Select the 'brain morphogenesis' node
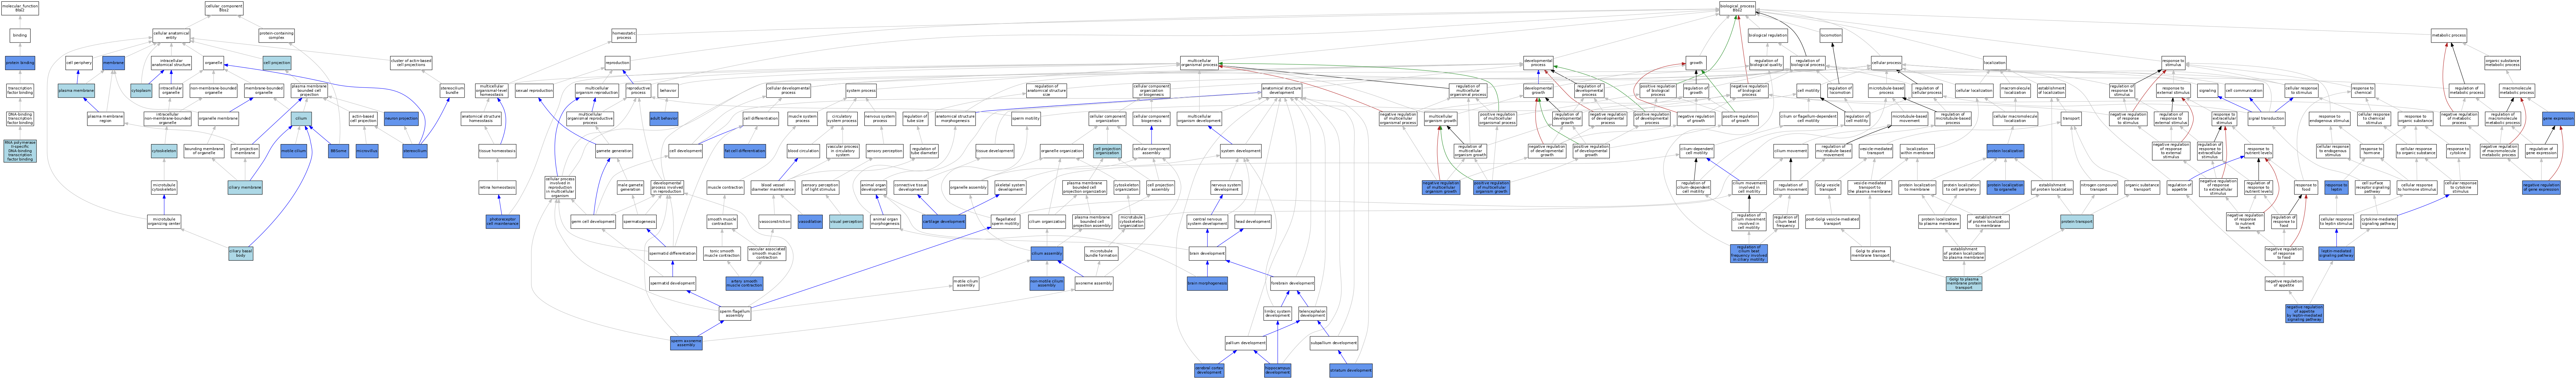This screenshot has height=379, width=2576. (1207, 283)
